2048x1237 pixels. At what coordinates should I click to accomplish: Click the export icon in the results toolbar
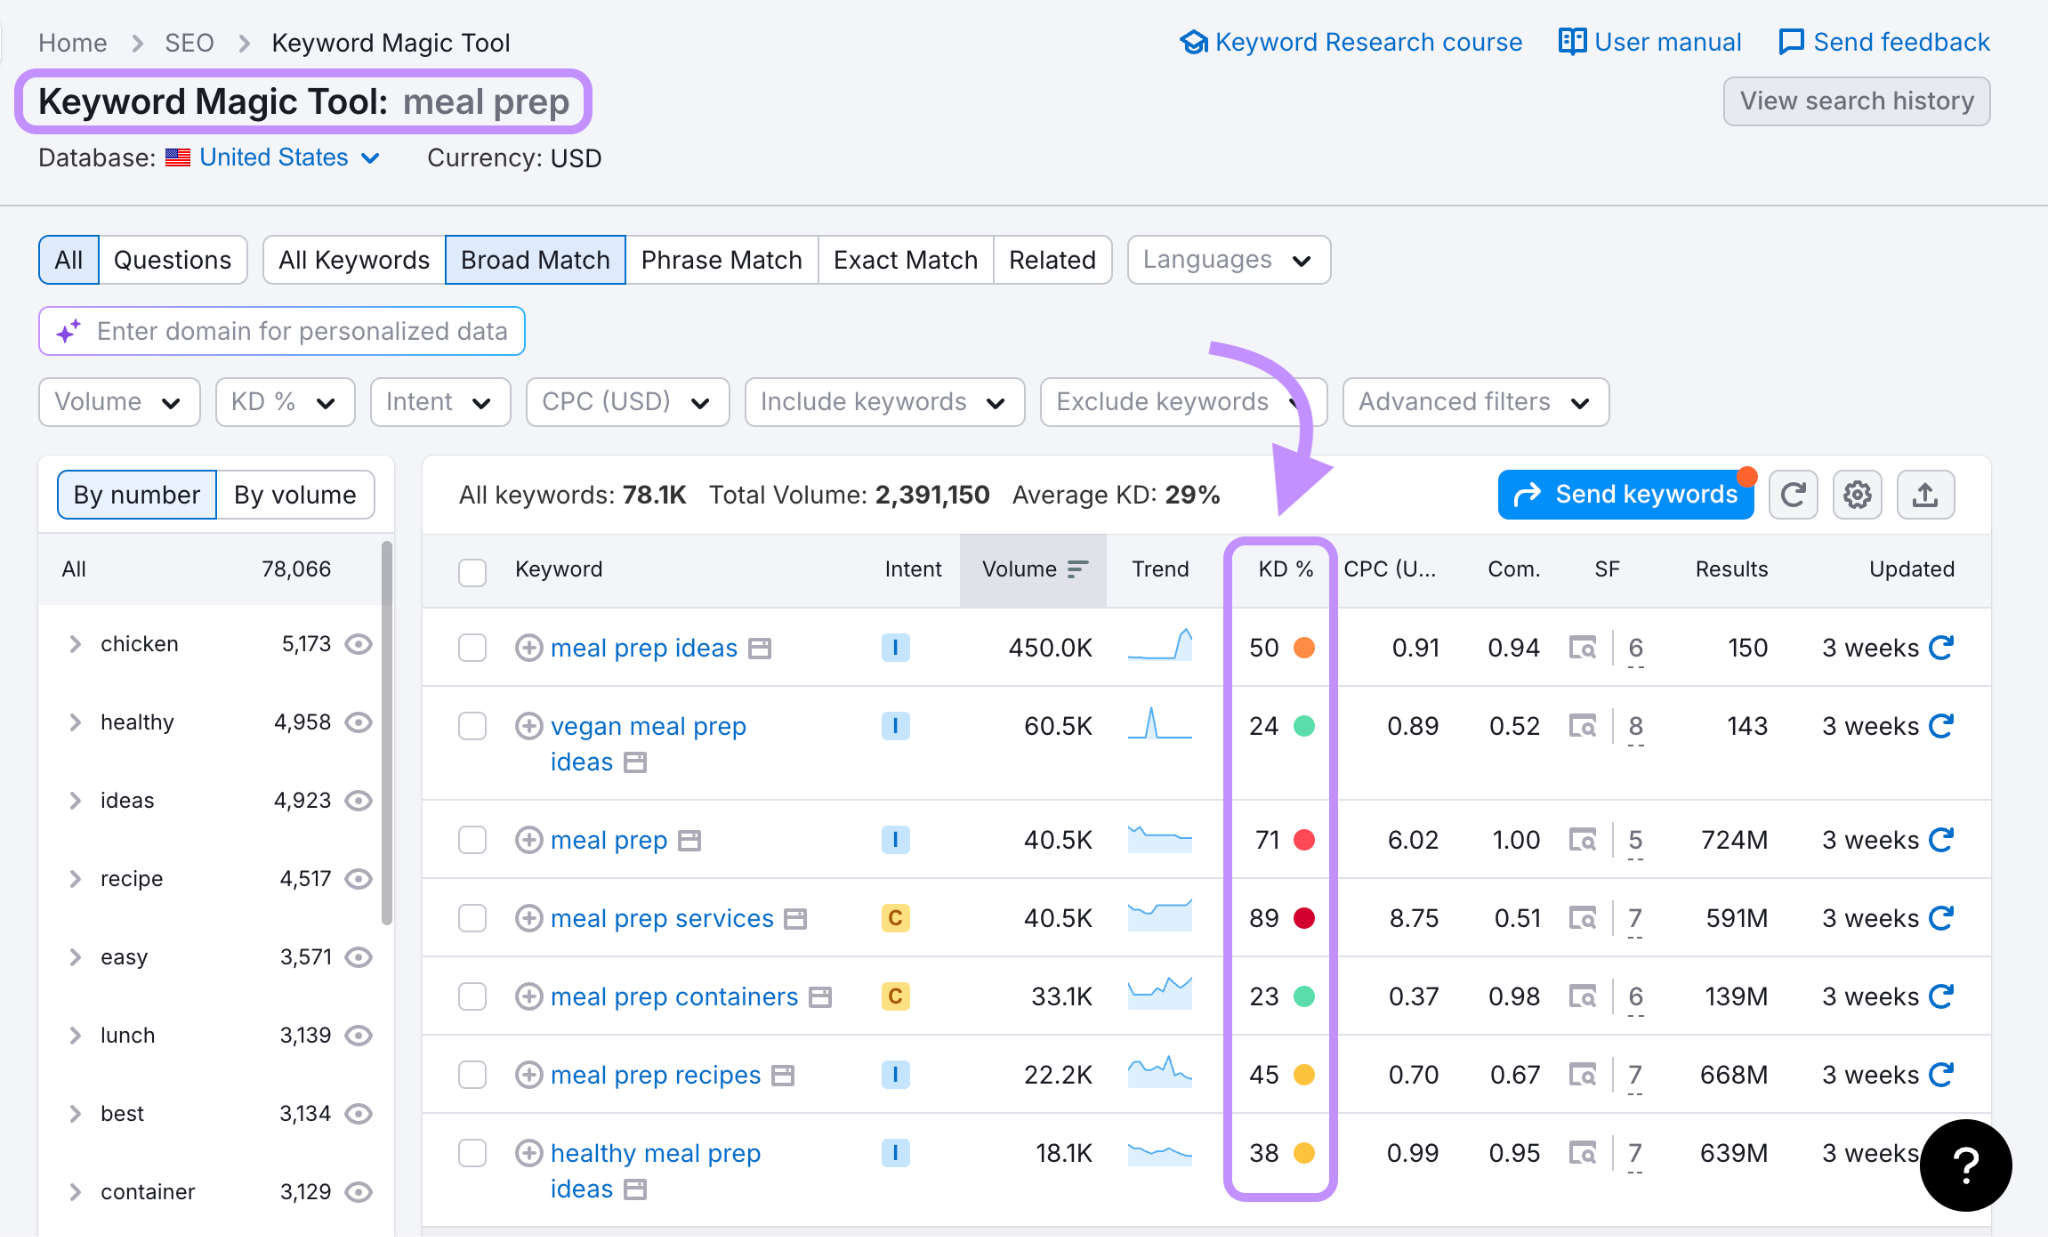pos(1925,494)
